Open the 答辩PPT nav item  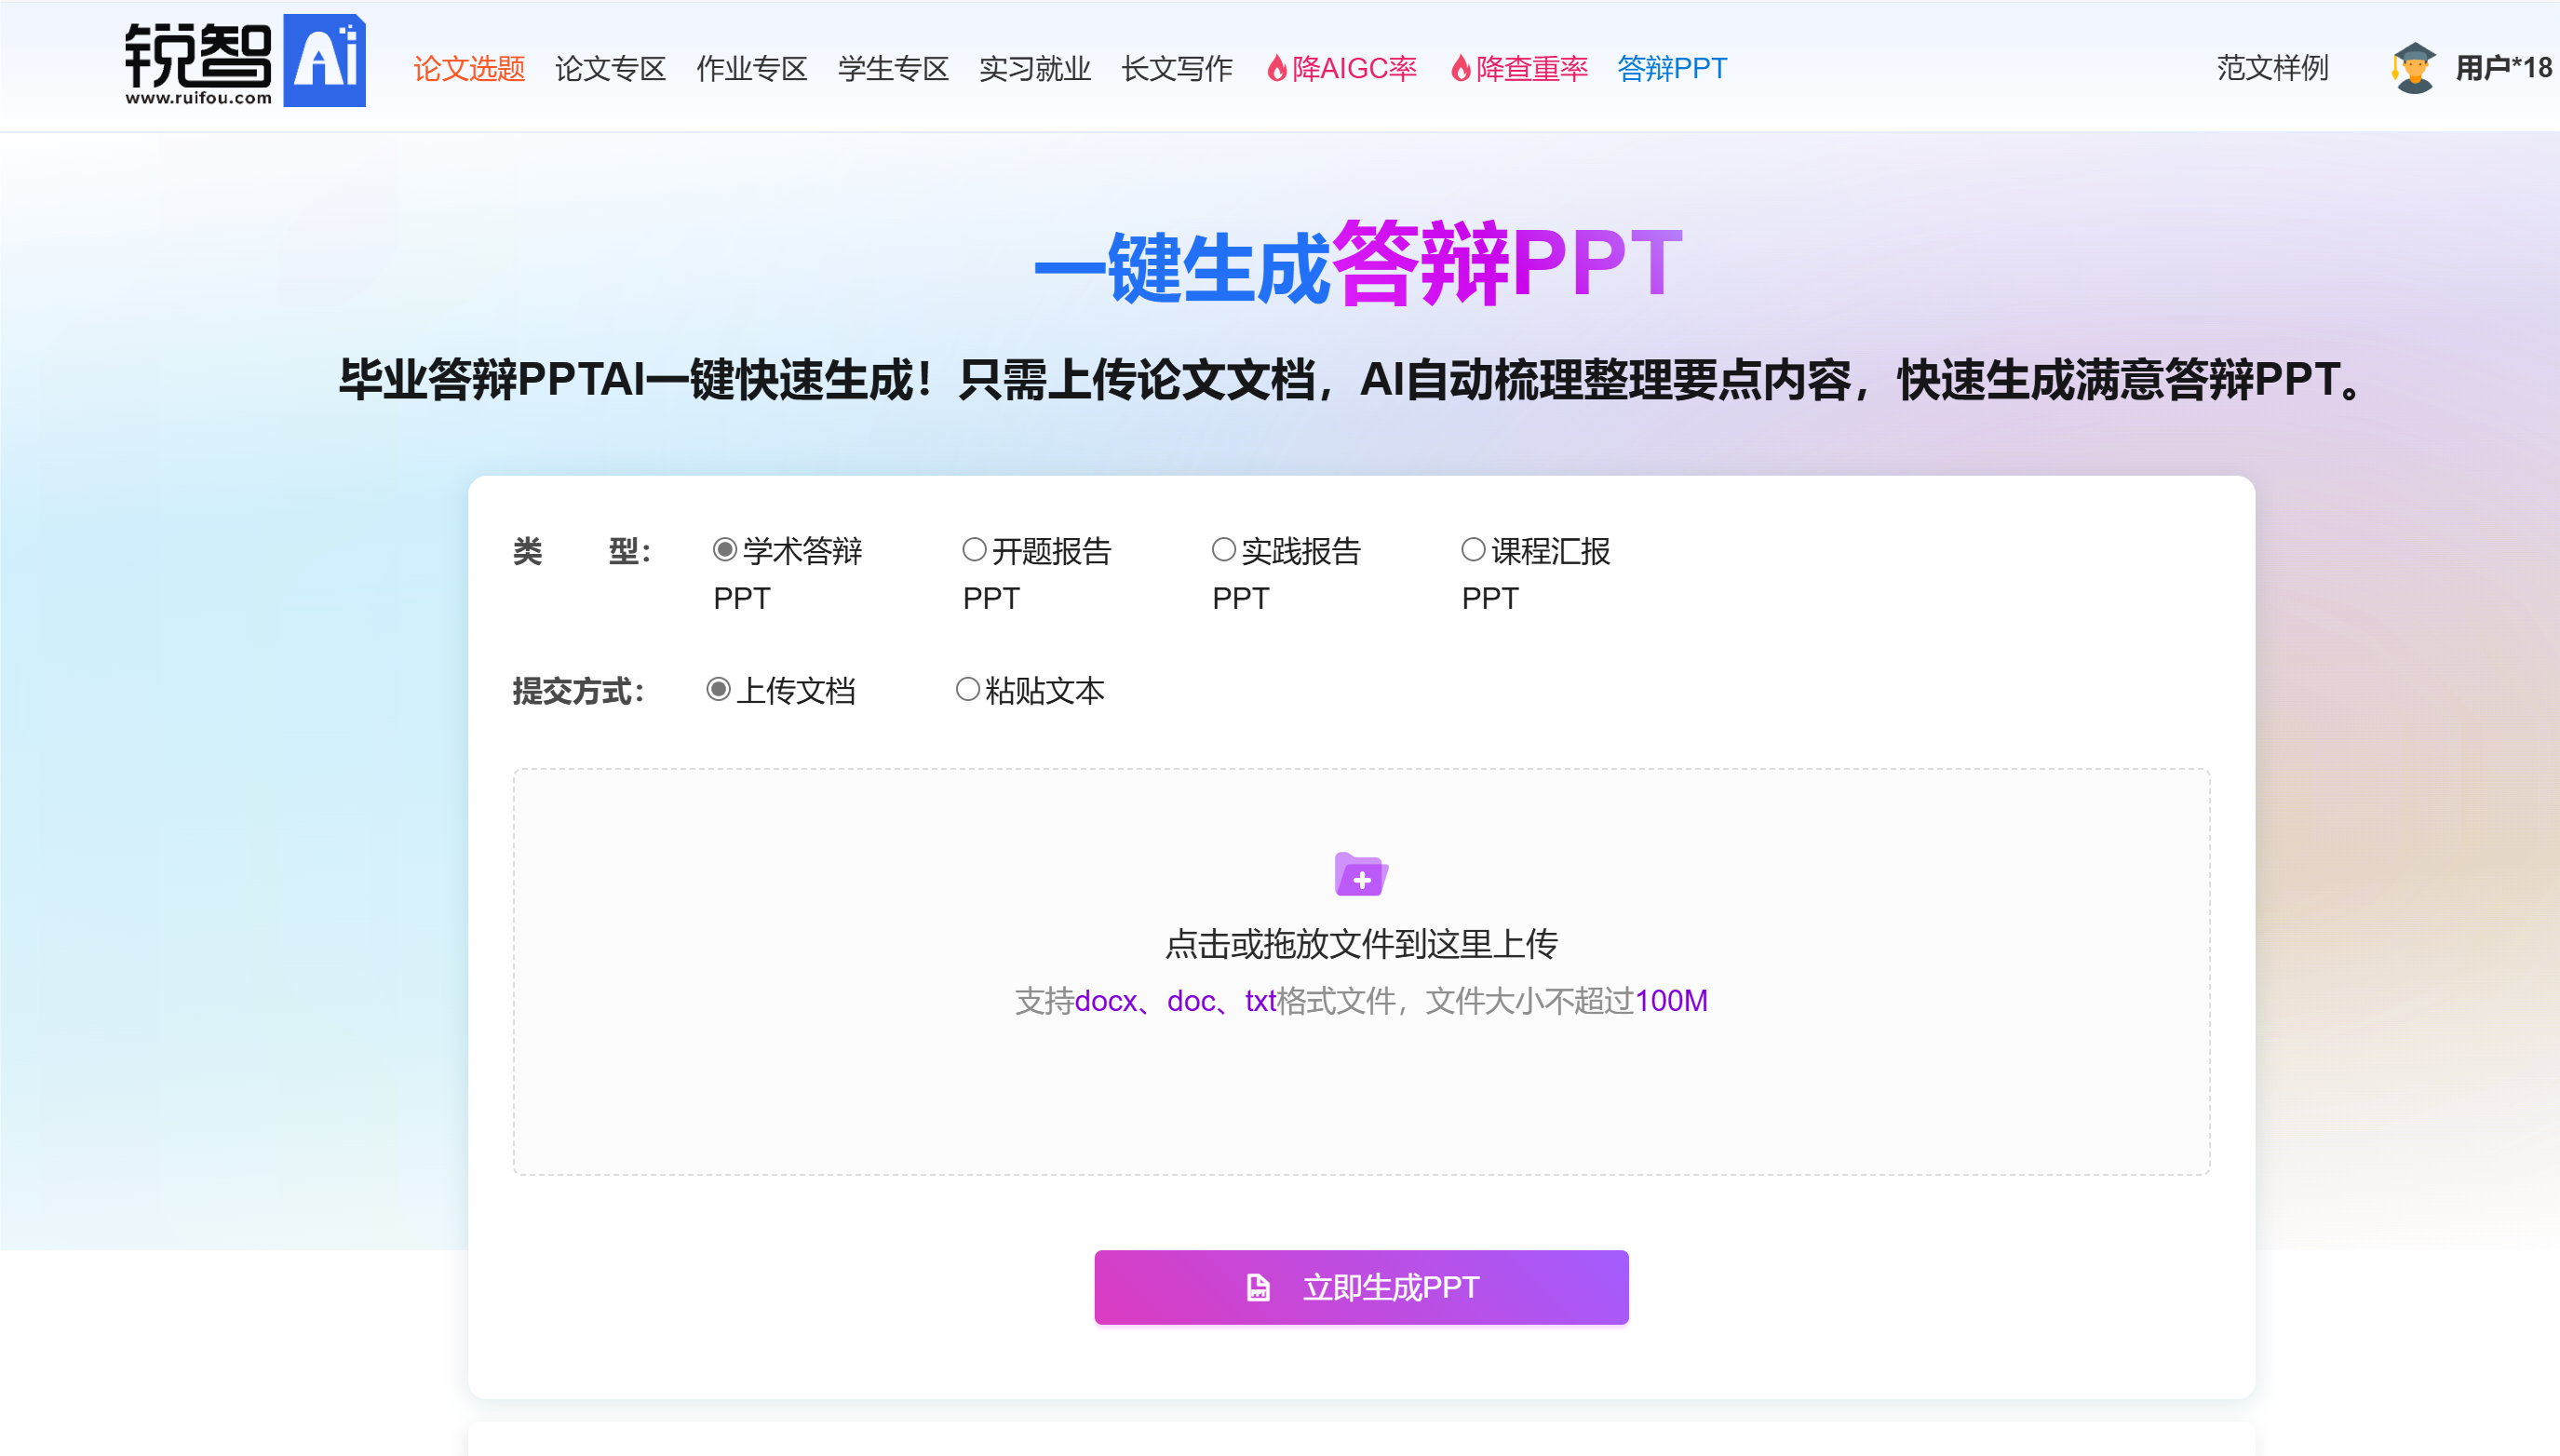(1672, 69)
